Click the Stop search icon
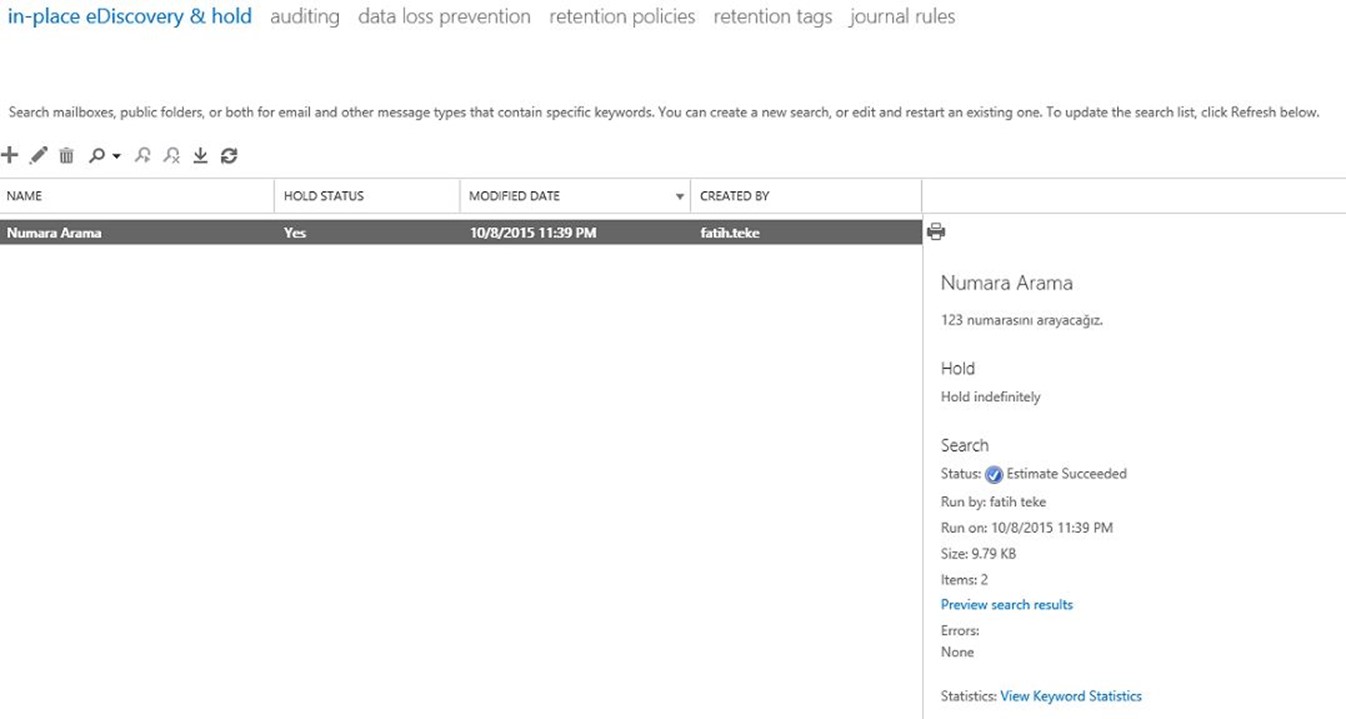The height and width of the screenshot is (719, 1346). click(x=172, y=155)
